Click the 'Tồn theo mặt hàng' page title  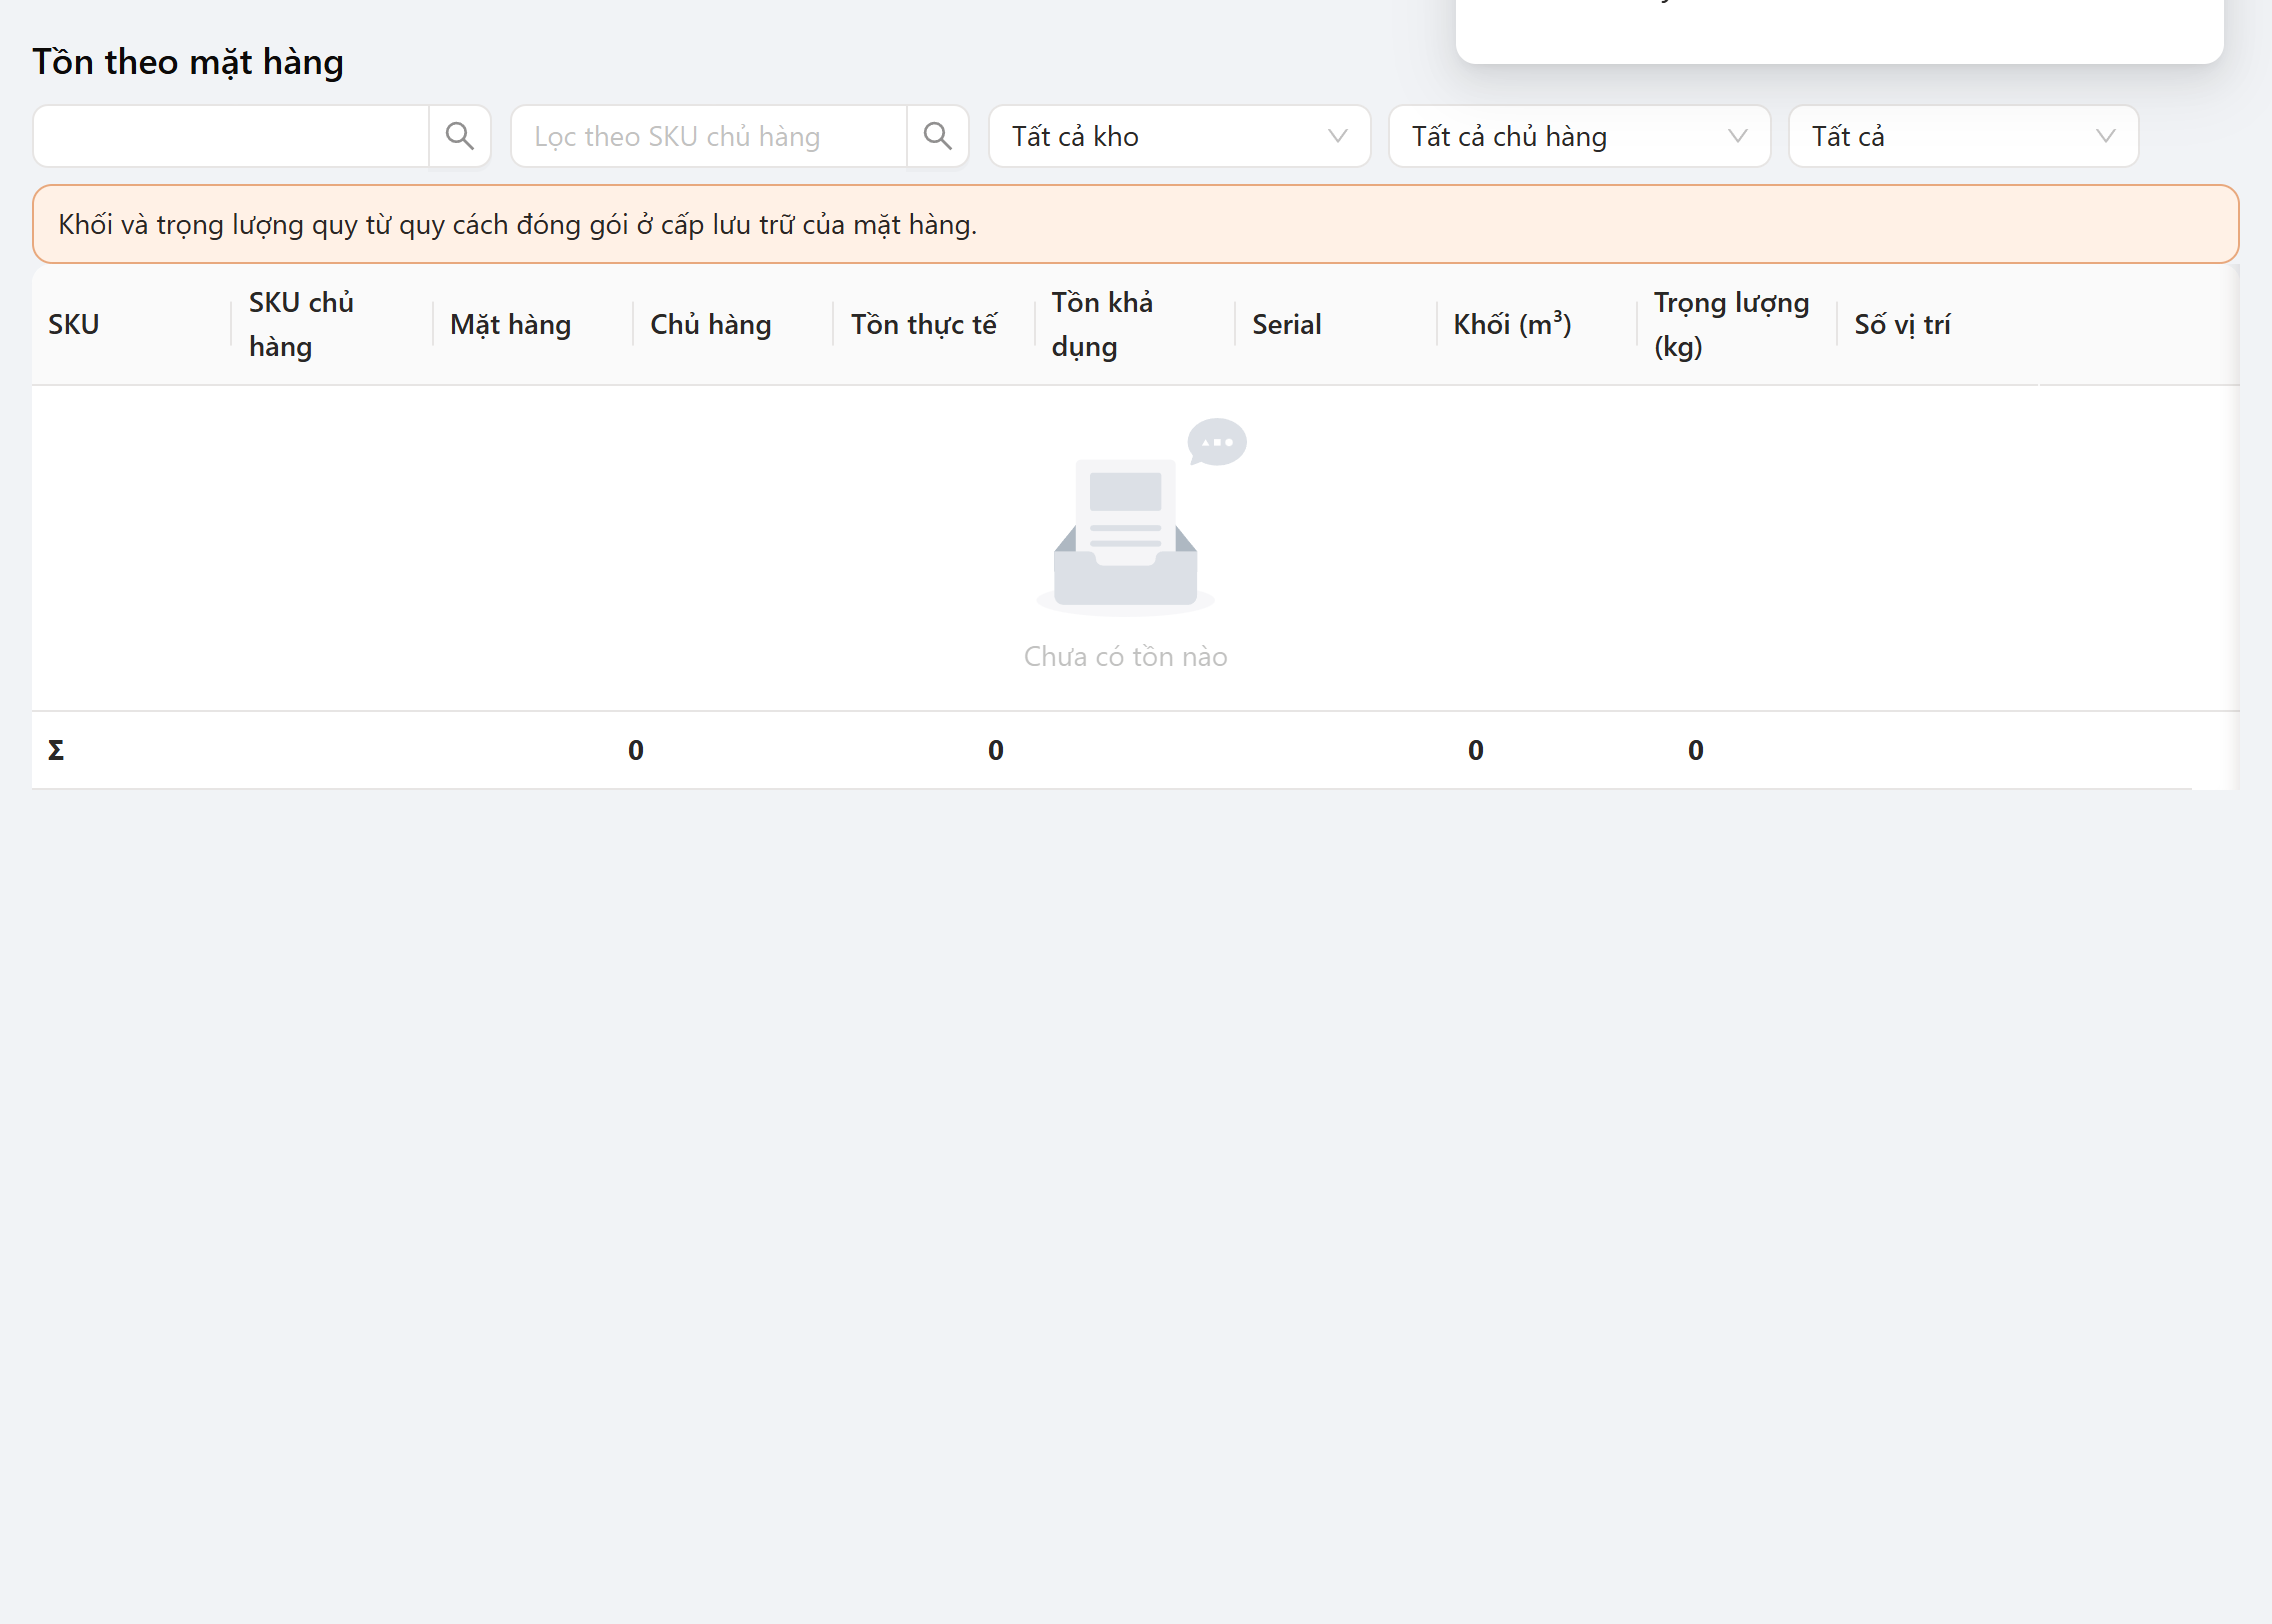point(188,62)
